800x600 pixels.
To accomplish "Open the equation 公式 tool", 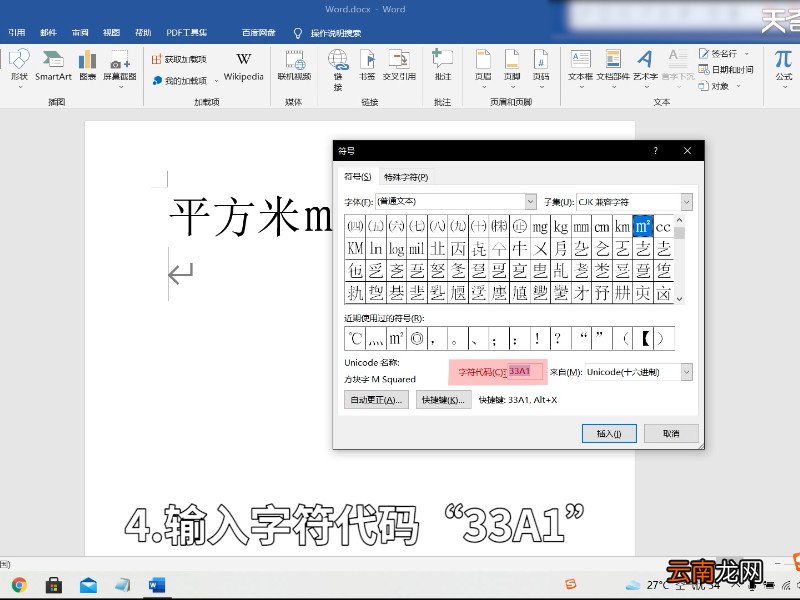I will (x=783, y=66).
